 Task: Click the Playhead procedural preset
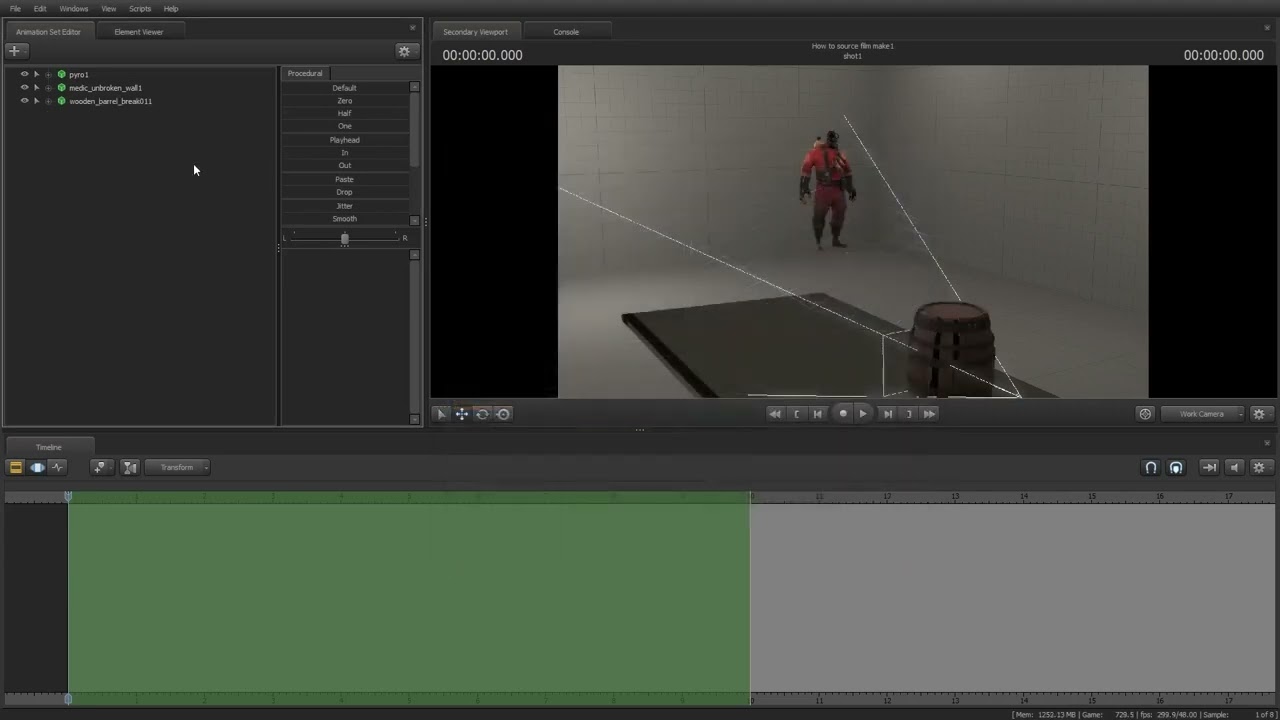(x=345, y=140)
